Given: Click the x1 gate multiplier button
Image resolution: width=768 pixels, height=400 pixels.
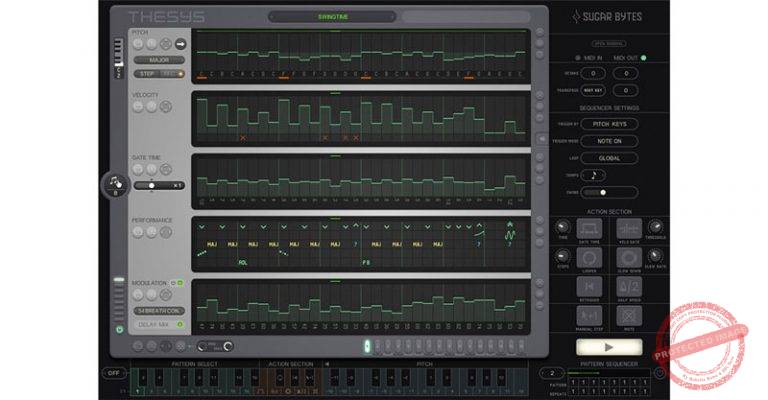Looking at the screenshot, I should click(177, 186).
